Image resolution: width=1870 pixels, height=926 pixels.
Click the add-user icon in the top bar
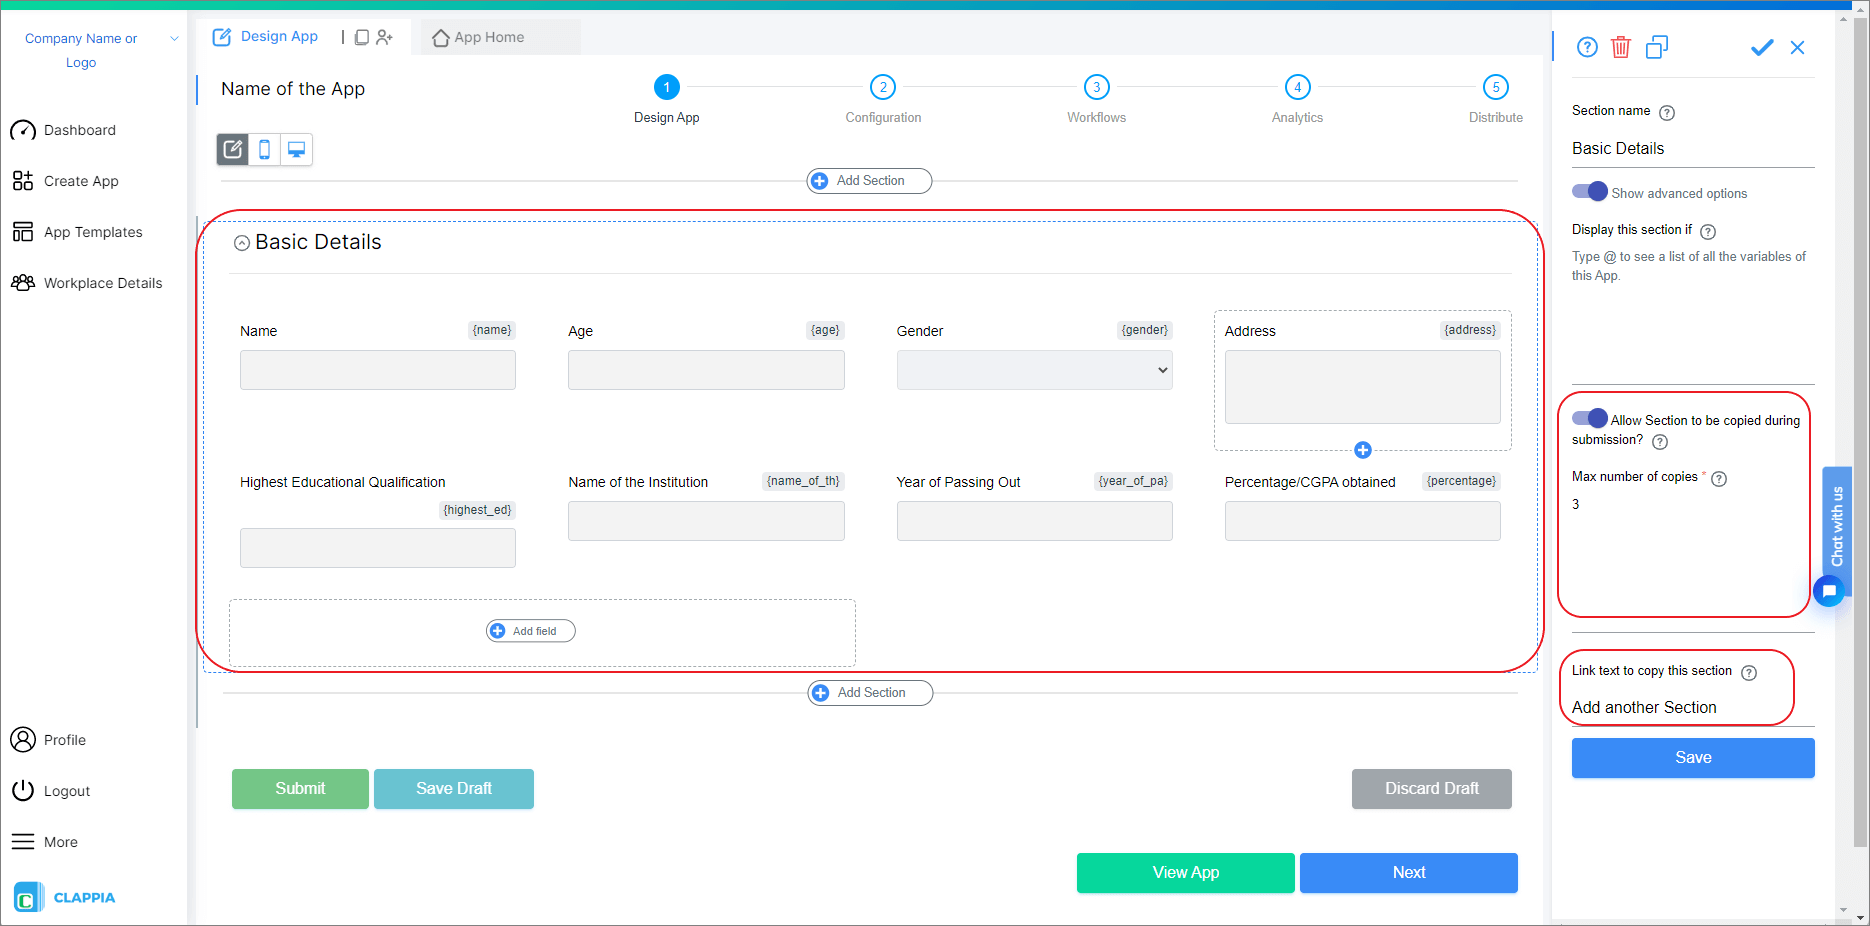coord(385,36)
